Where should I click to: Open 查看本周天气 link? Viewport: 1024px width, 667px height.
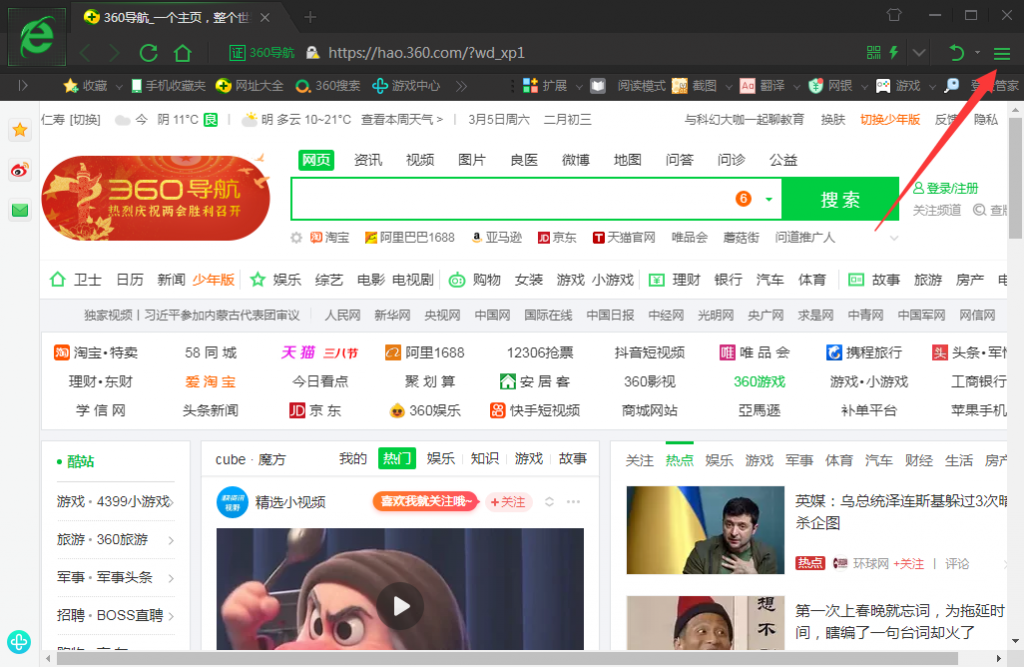tap(402, 120)
